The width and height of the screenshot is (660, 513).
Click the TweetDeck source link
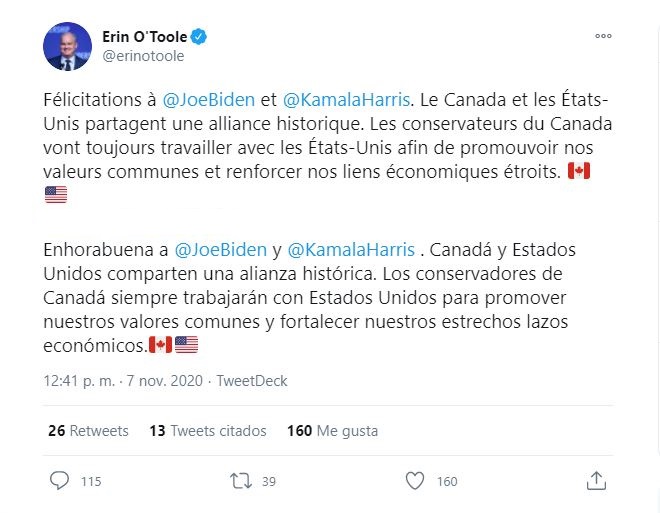coord(252,381)
